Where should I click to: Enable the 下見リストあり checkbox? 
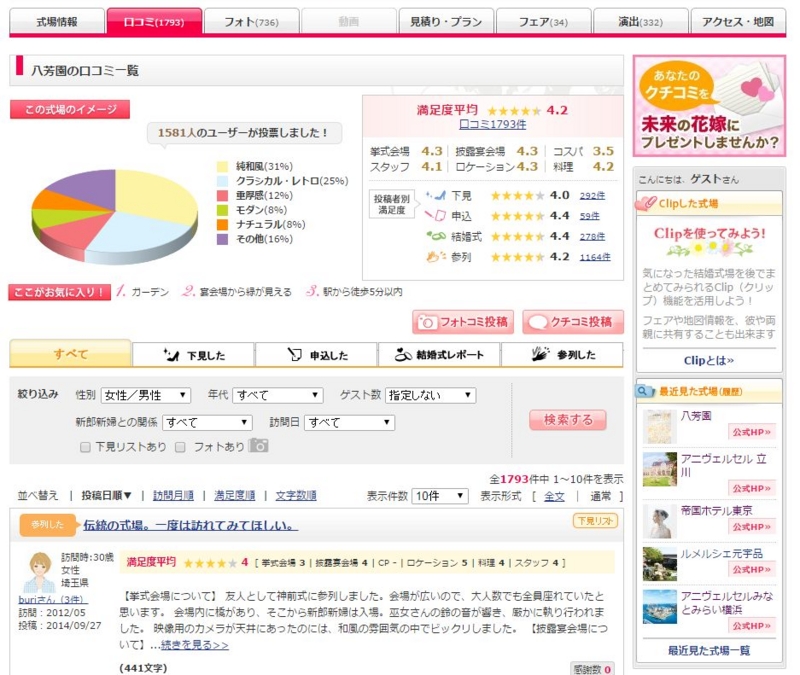pos(84,445)
